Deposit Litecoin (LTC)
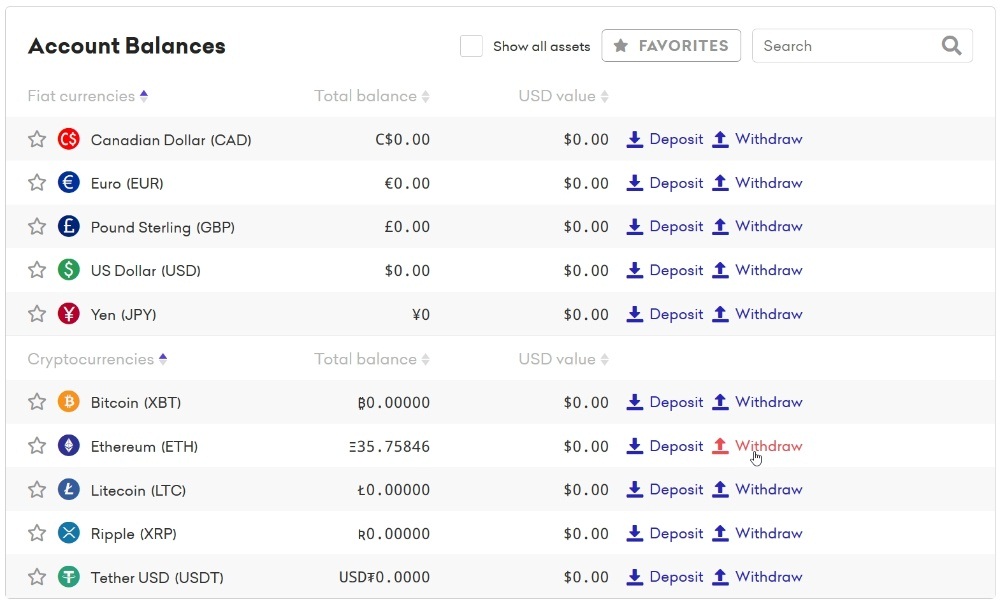The height and width of the screenshot is (604, 1000). 665,490
